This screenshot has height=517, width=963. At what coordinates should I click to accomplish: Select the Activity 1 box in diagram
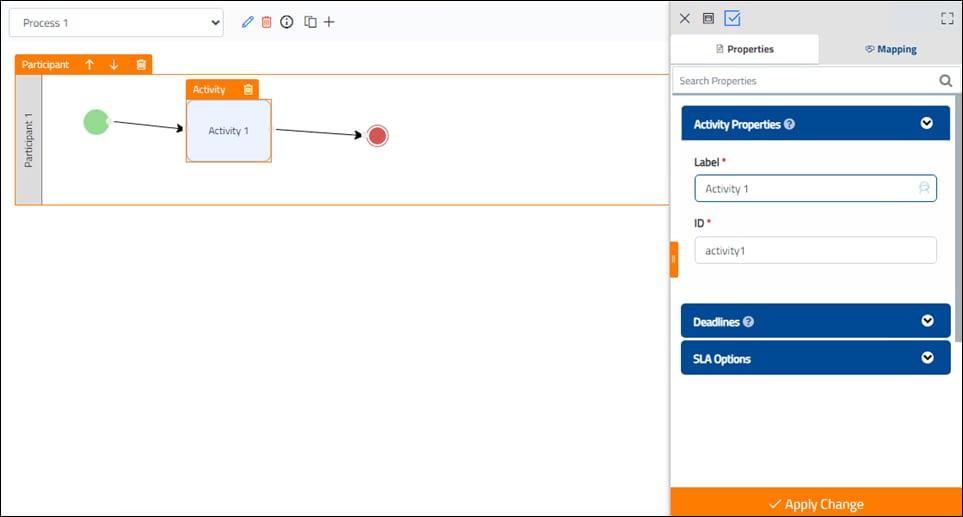pyautogui.click(x=228, y=131)
